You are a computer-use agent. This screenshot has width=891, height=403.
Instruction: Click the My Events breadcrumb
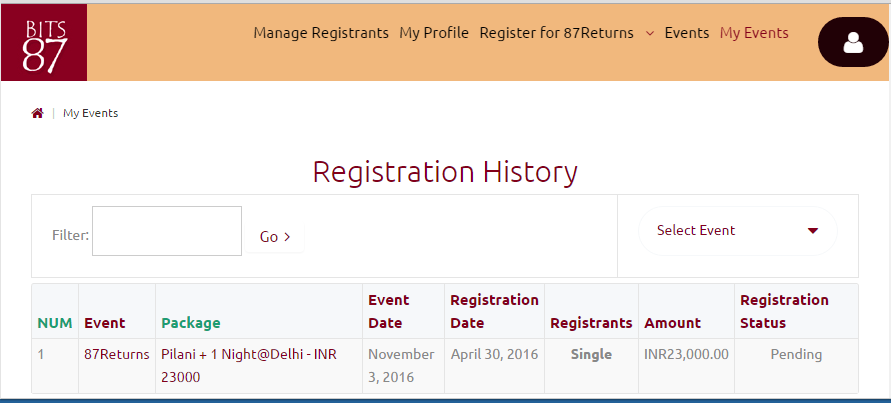(90, 113)
